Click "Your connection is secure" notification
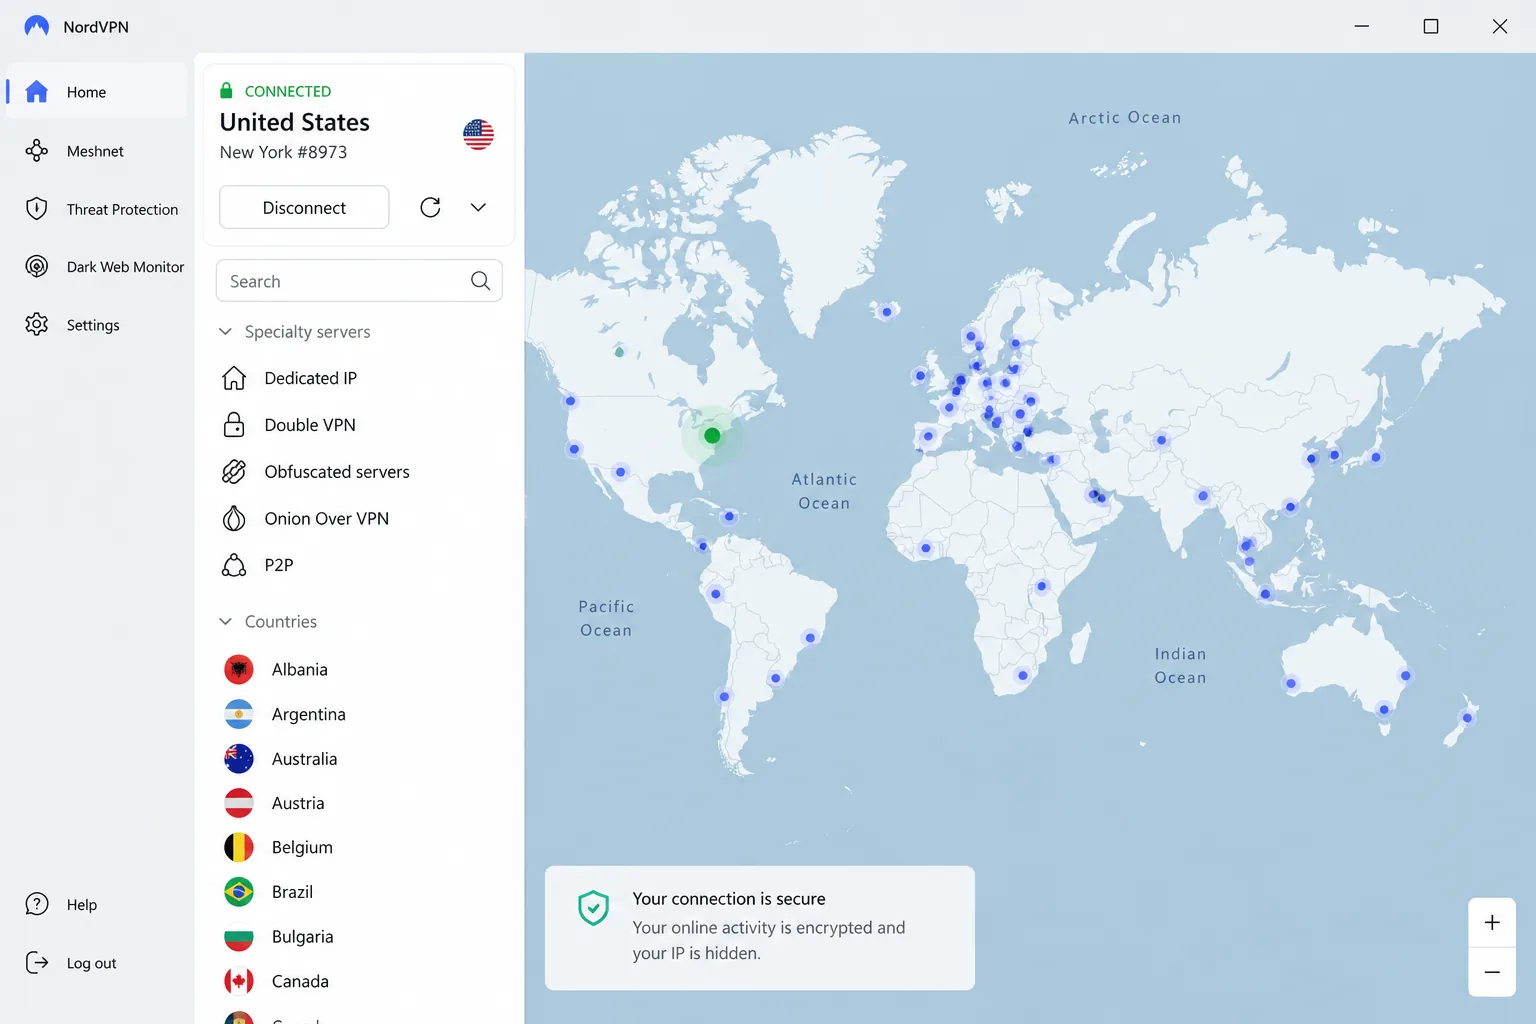Screen dimensions: 1536x1024 click(x=760, y=928)
